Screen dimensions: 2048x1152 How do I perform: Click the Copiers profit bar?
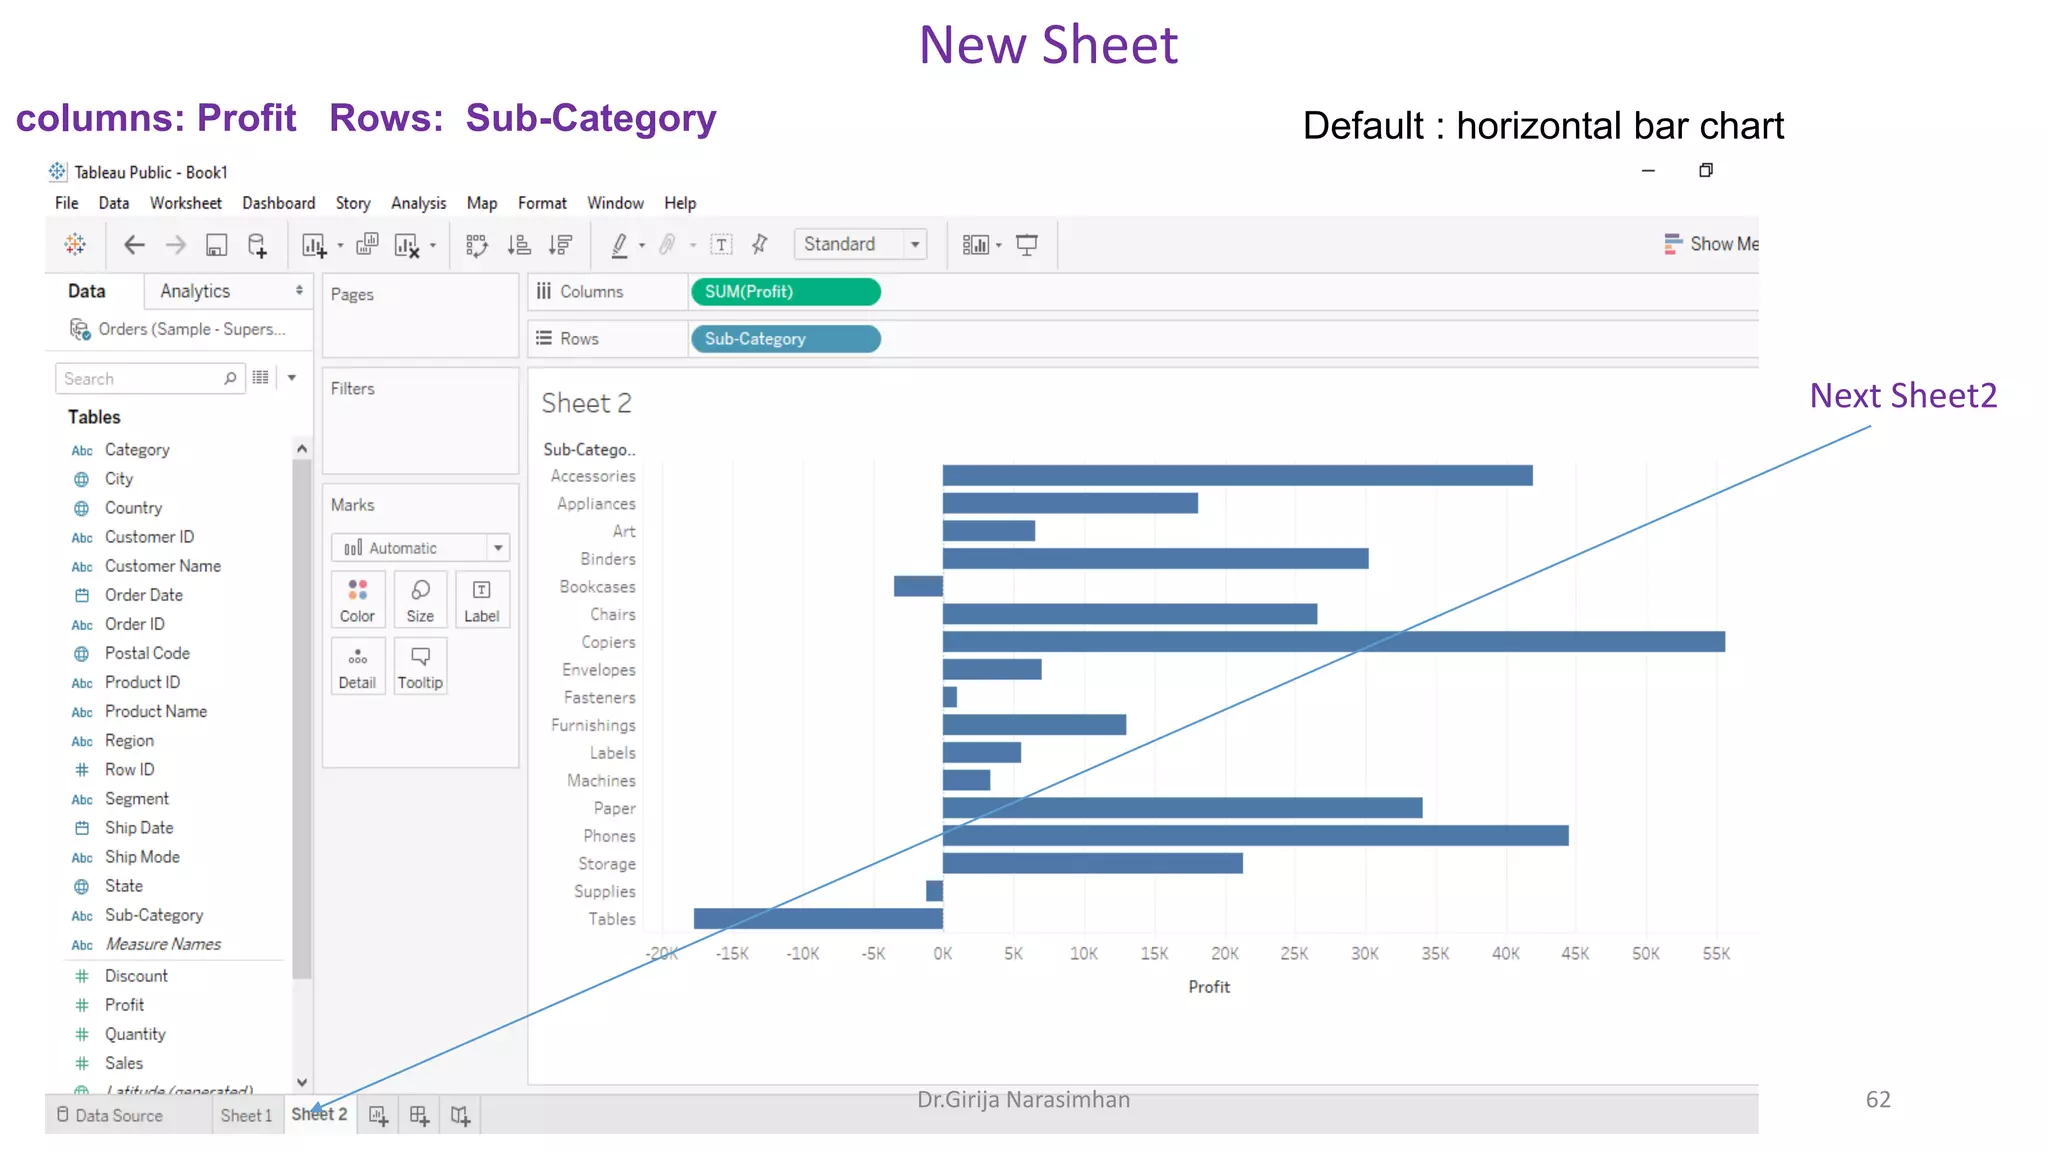pos(1334,642)
